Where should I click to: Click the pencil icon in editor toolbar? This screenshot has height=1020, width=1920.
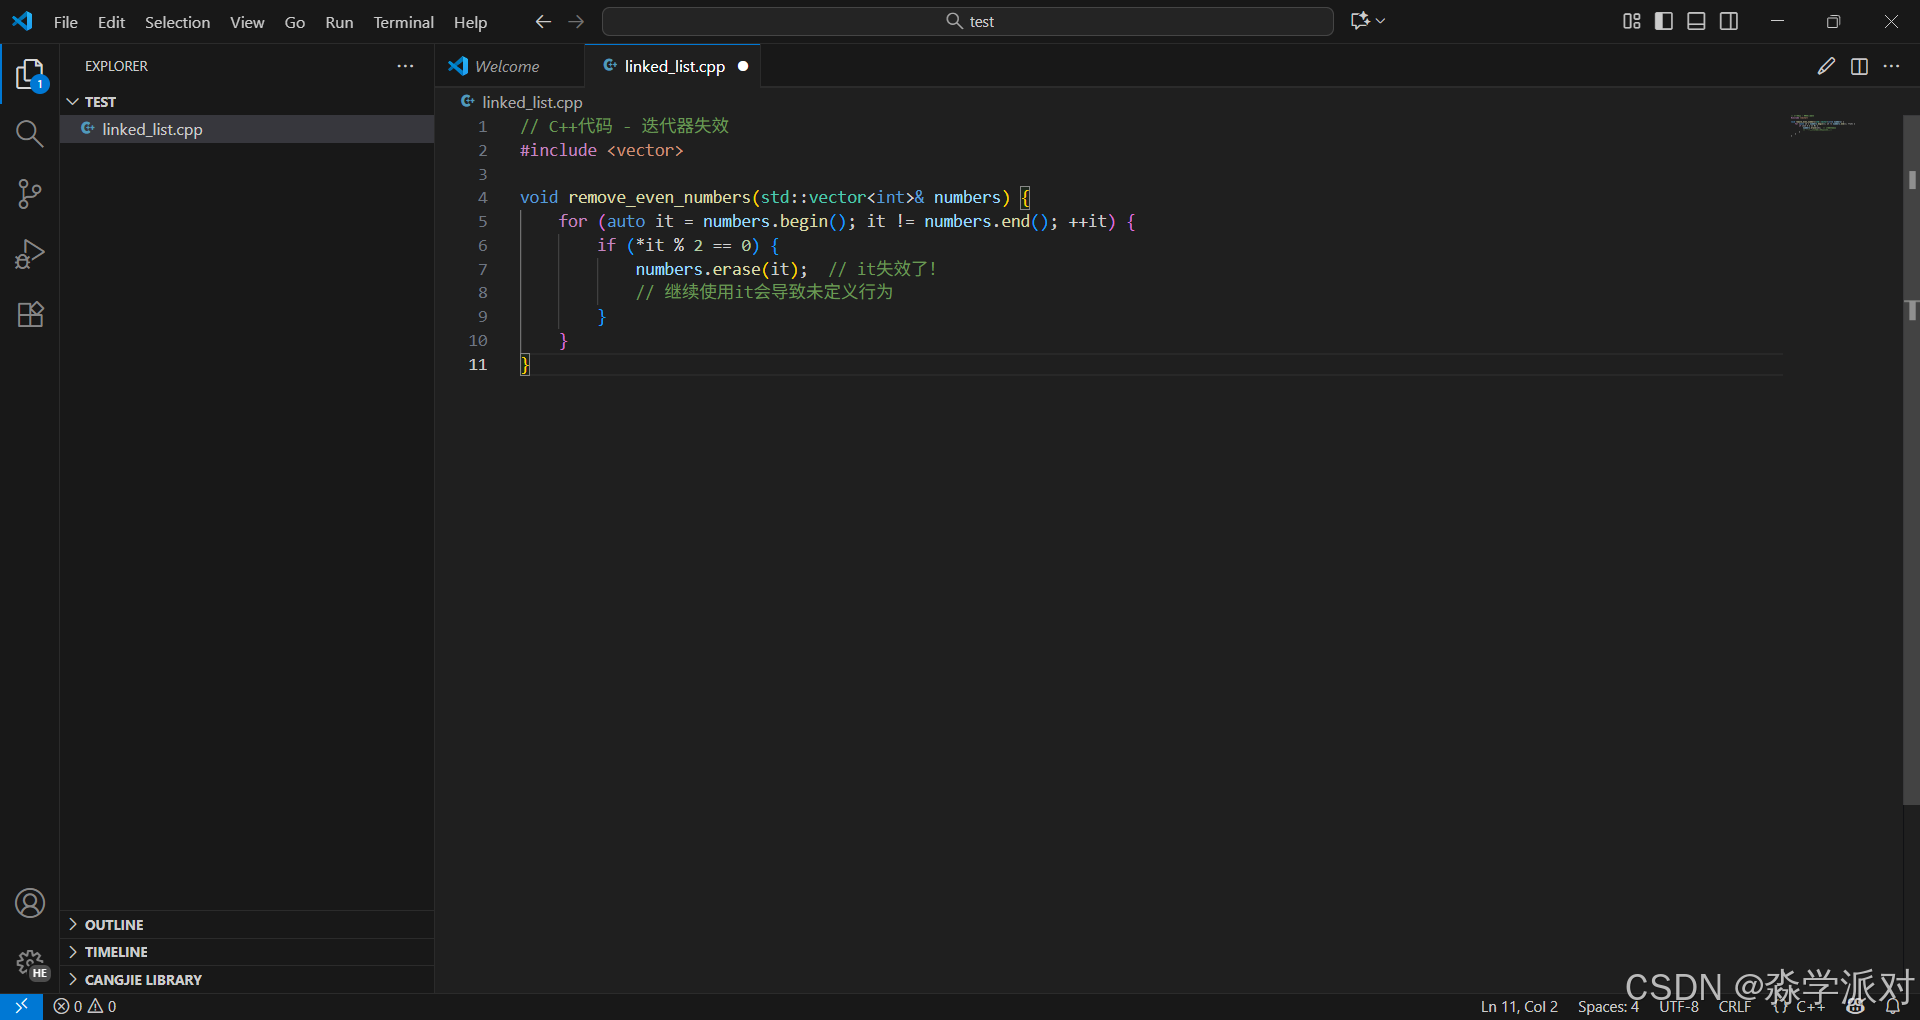click(1826, 66)
